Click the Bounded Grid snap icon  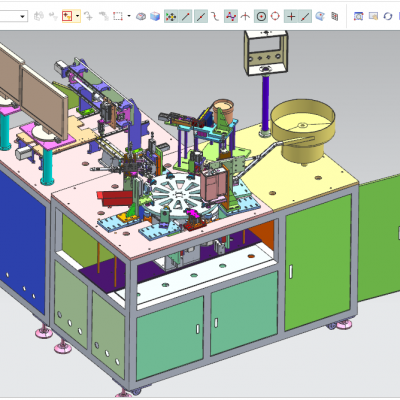[335, 16]
